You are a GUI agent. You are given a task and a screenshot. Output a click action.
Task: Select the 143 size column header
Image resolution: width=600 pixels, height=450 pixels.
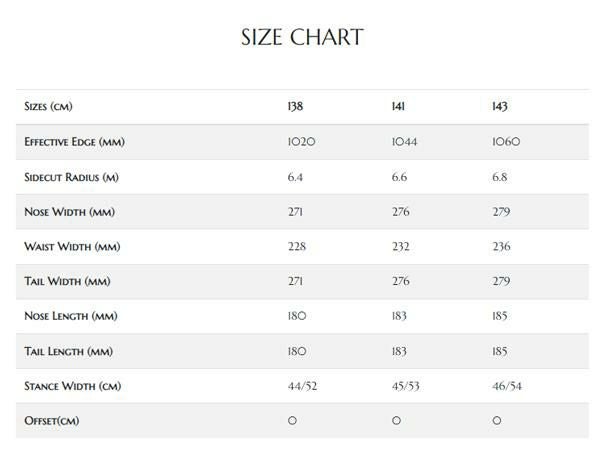pyautogui.click(x=500, y=107)
